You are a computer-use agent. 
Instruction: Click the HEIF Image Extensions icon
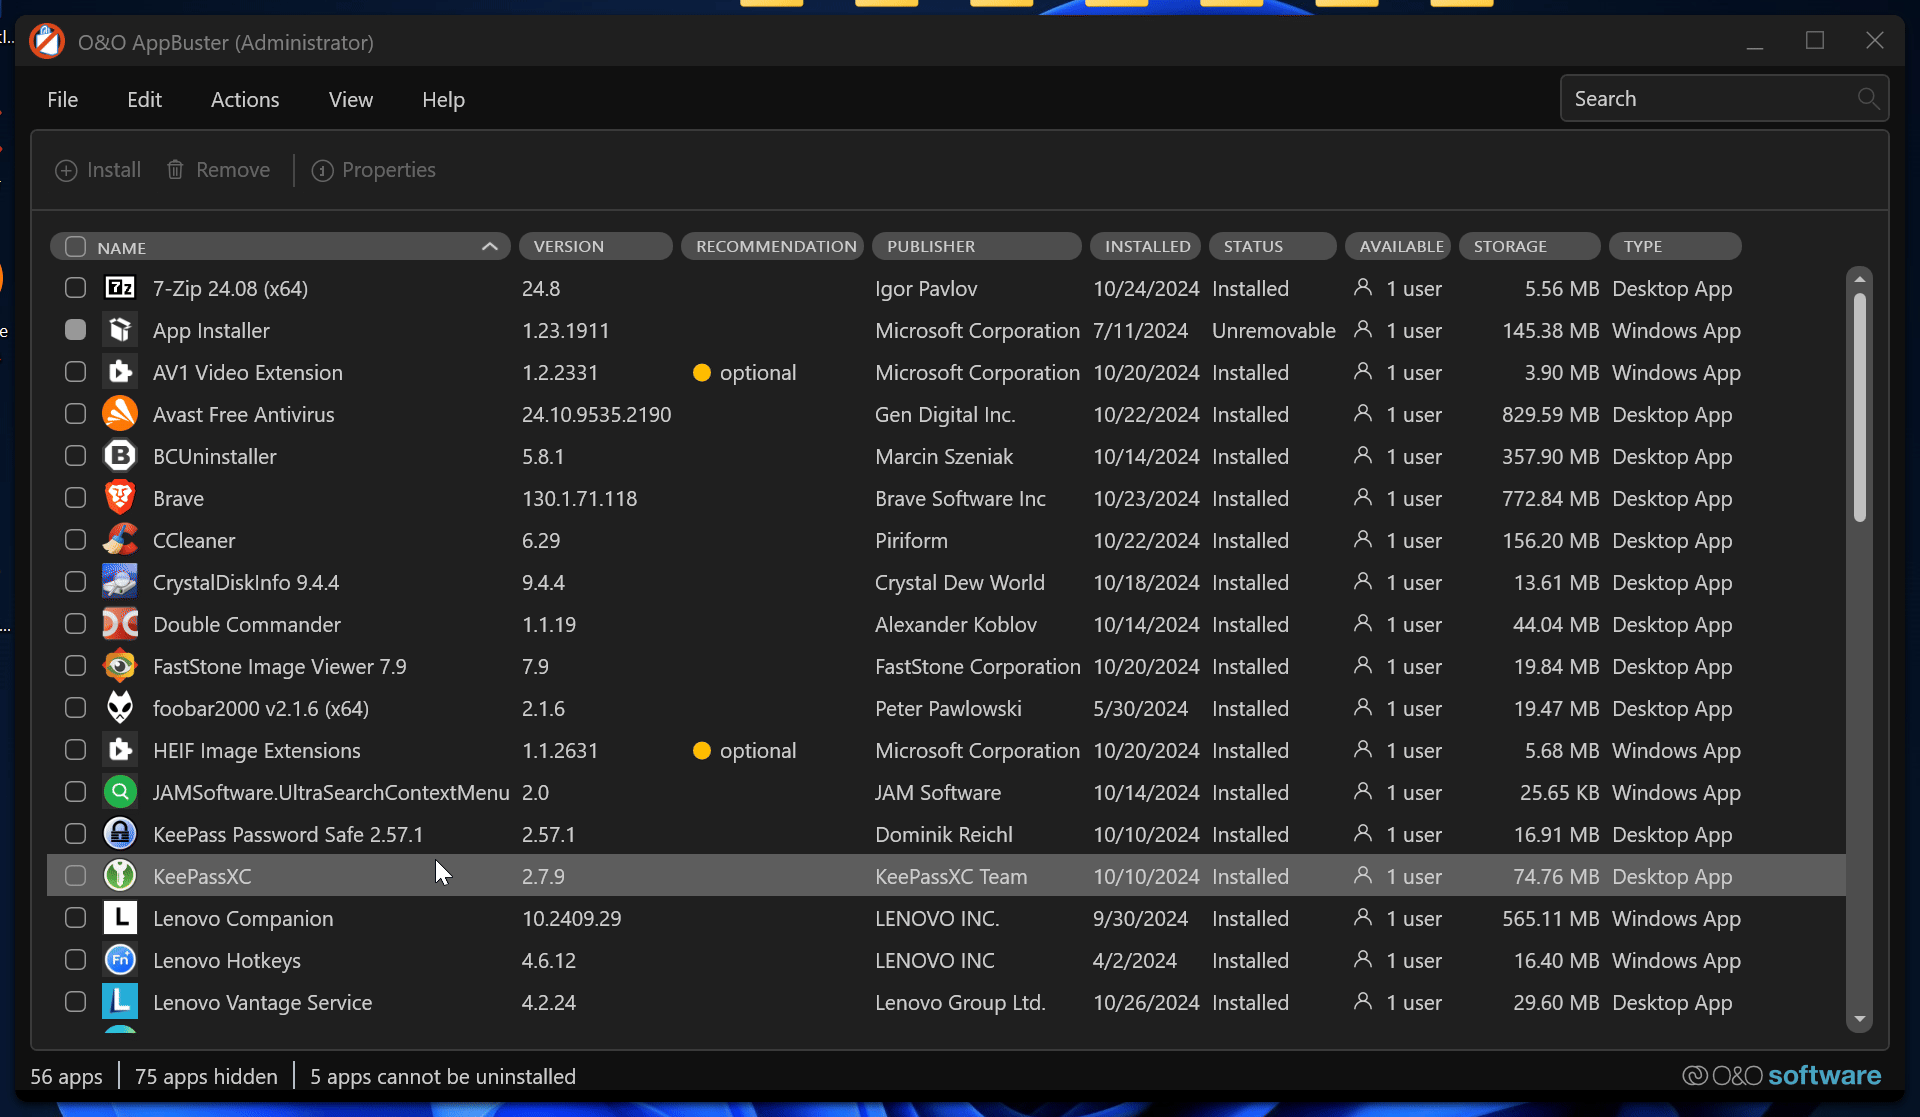tap(120, 750)
